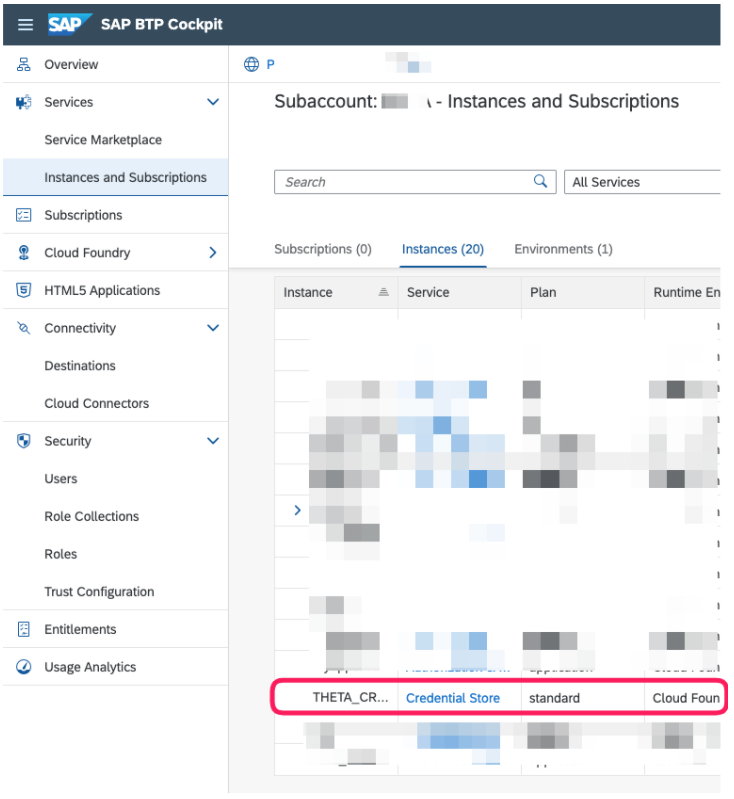Click the SAP BTP Cockpit title
The width and height of the screenshot is (734, 799).
coord(162,24)
